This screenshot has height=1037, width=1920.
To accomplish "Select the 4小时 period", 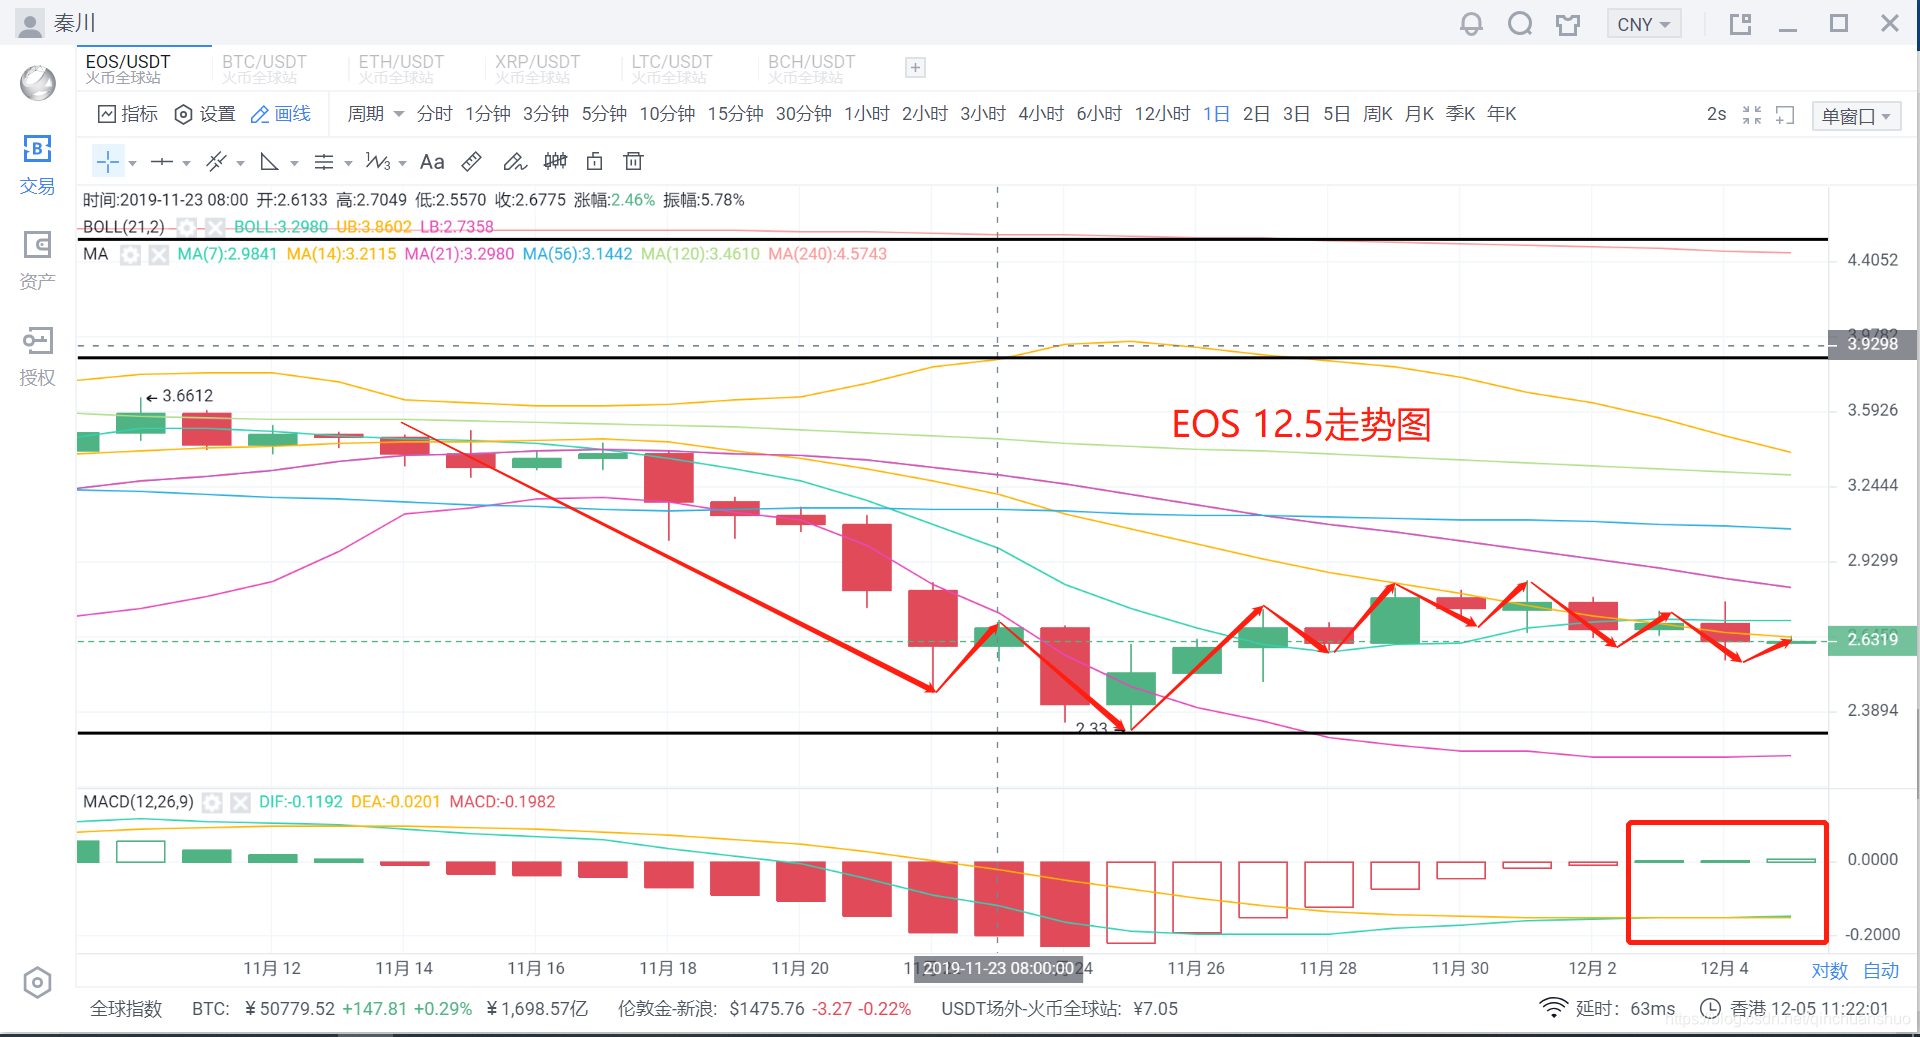I will coord(1041,114).
